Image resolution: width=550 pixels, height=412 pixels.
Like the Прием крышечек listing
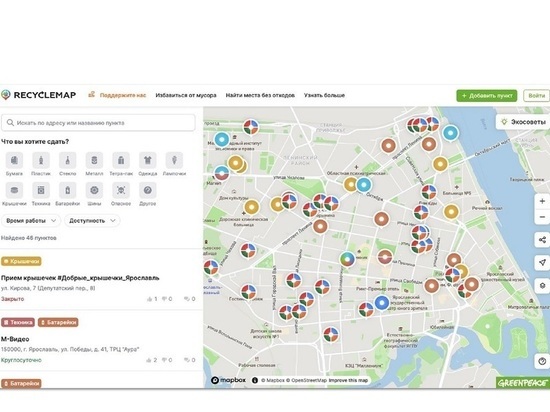(x=152, y=299)
